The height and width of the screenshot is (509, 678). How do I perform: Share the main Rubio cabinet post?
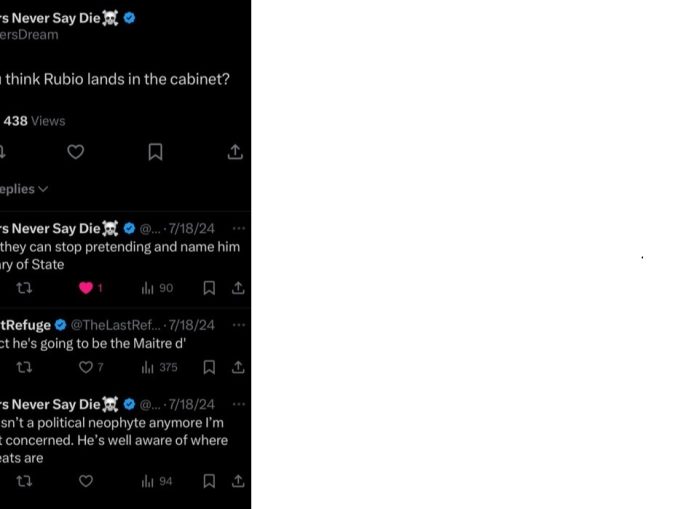(235, 152)
